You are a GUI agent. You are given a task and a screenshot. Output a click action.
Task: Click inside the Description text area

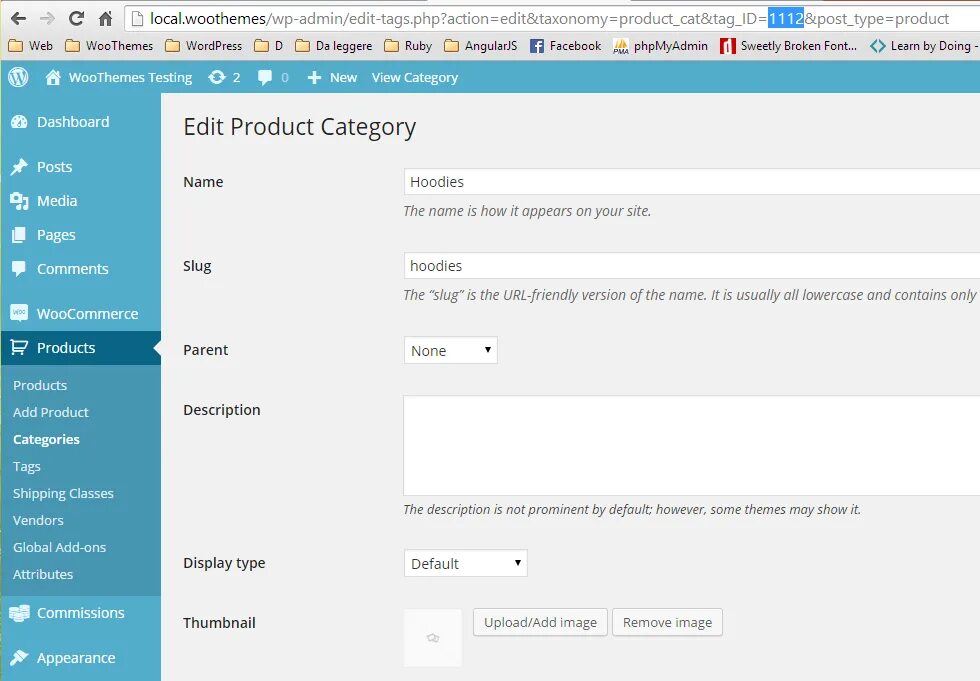pyautogui.click(x=692, y=445)
